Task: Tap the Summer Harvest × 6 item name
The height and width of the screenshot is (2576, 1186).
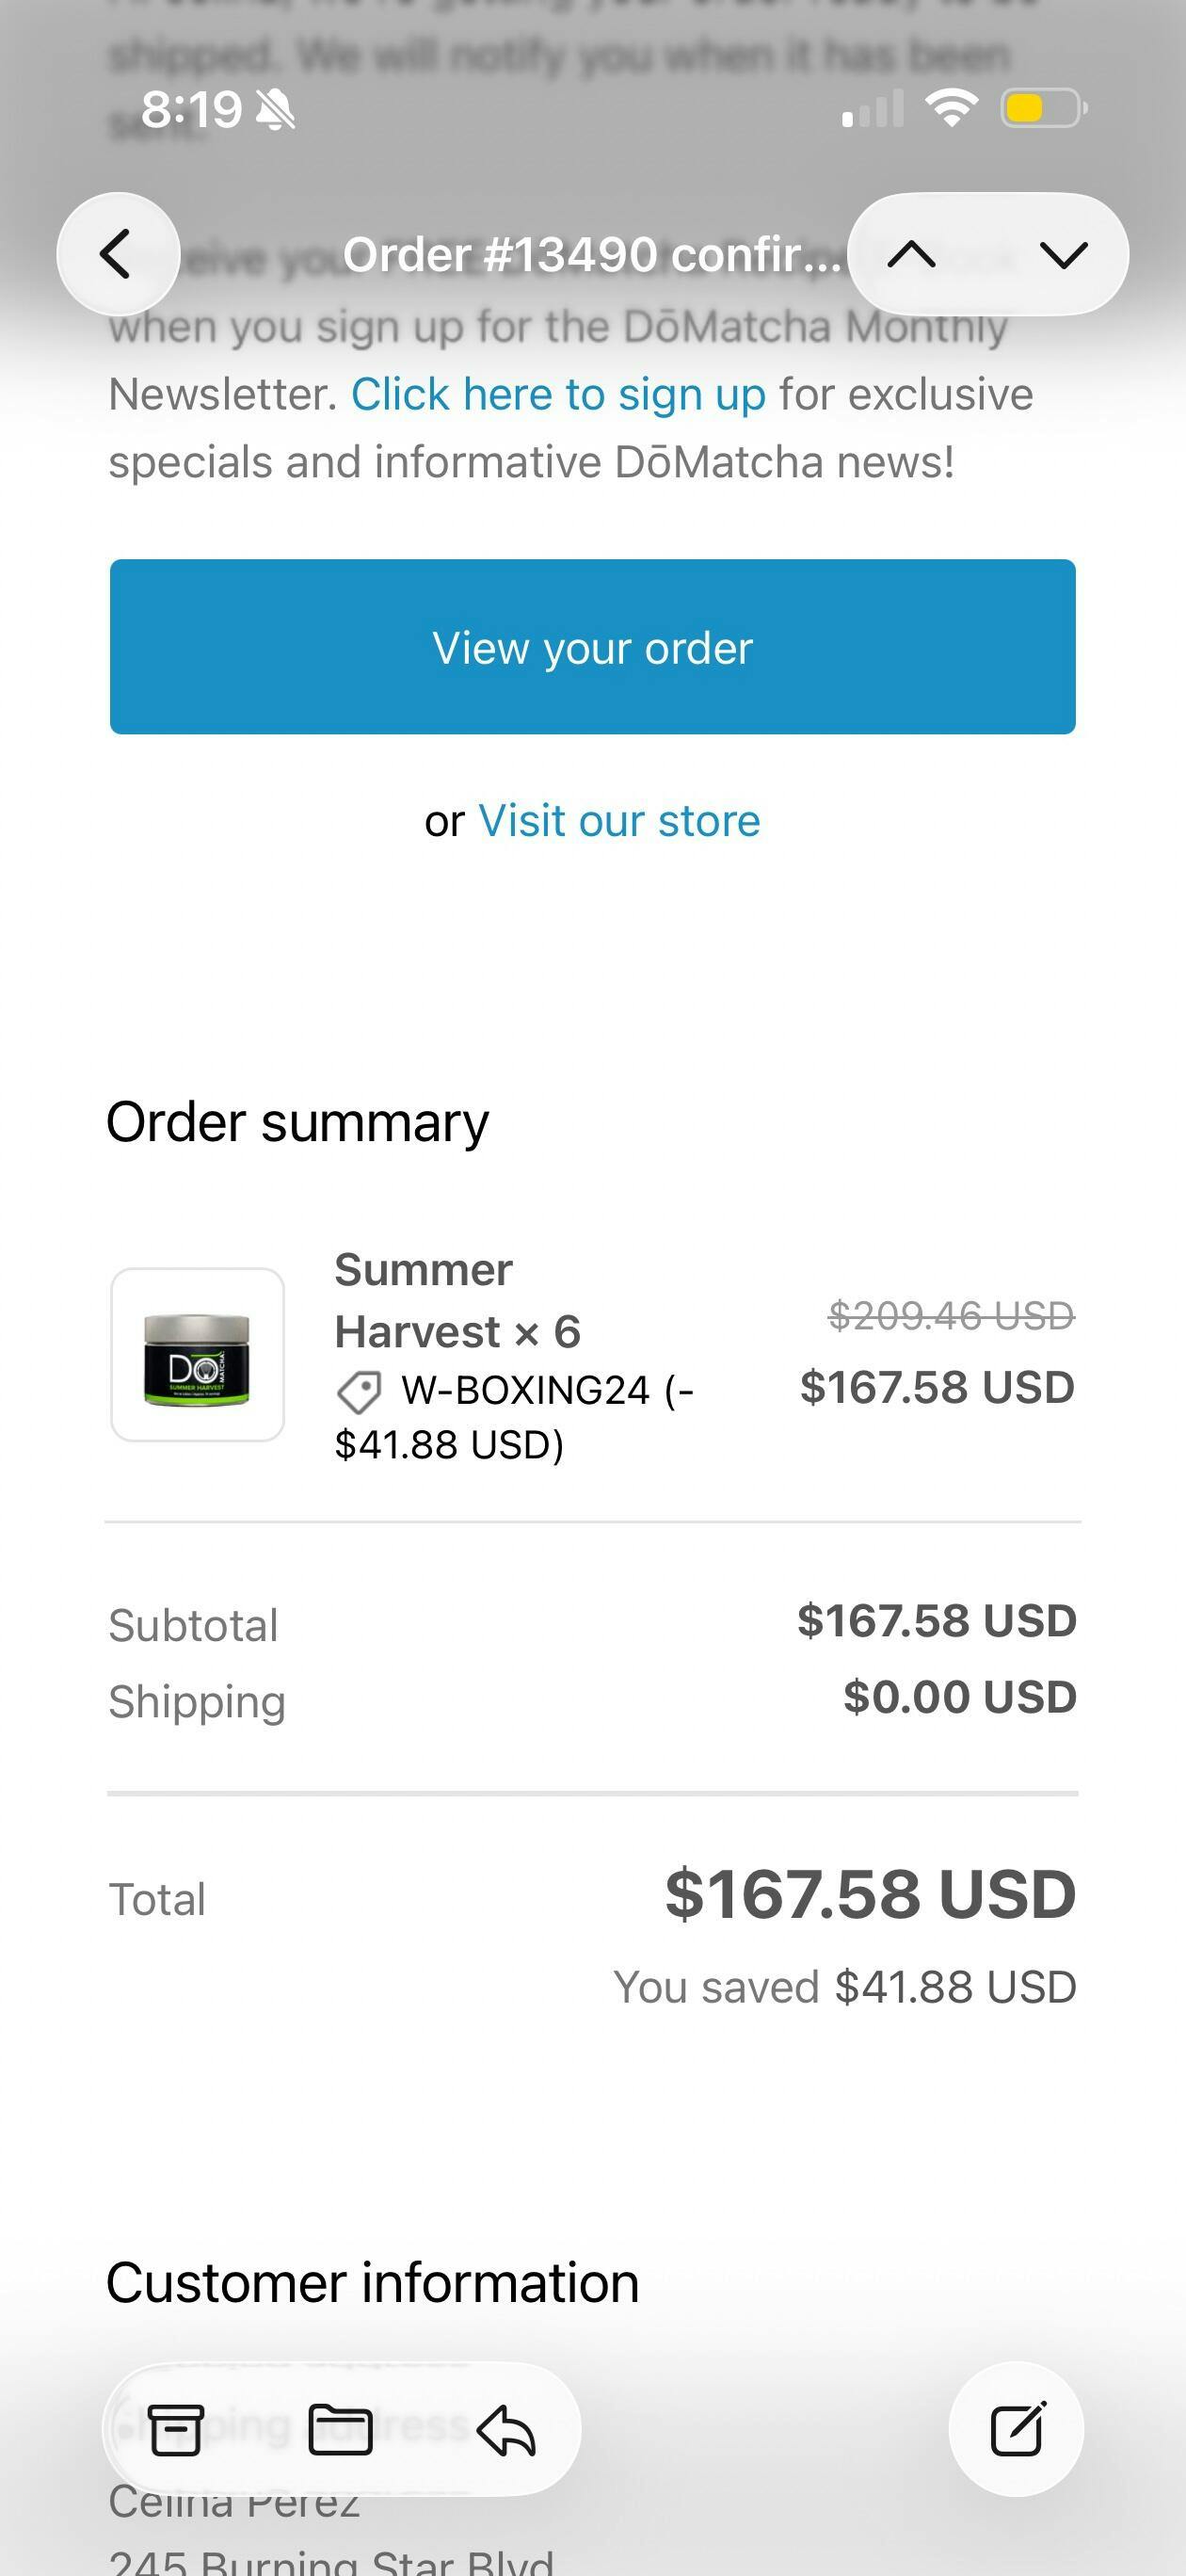Action: 457,1300
